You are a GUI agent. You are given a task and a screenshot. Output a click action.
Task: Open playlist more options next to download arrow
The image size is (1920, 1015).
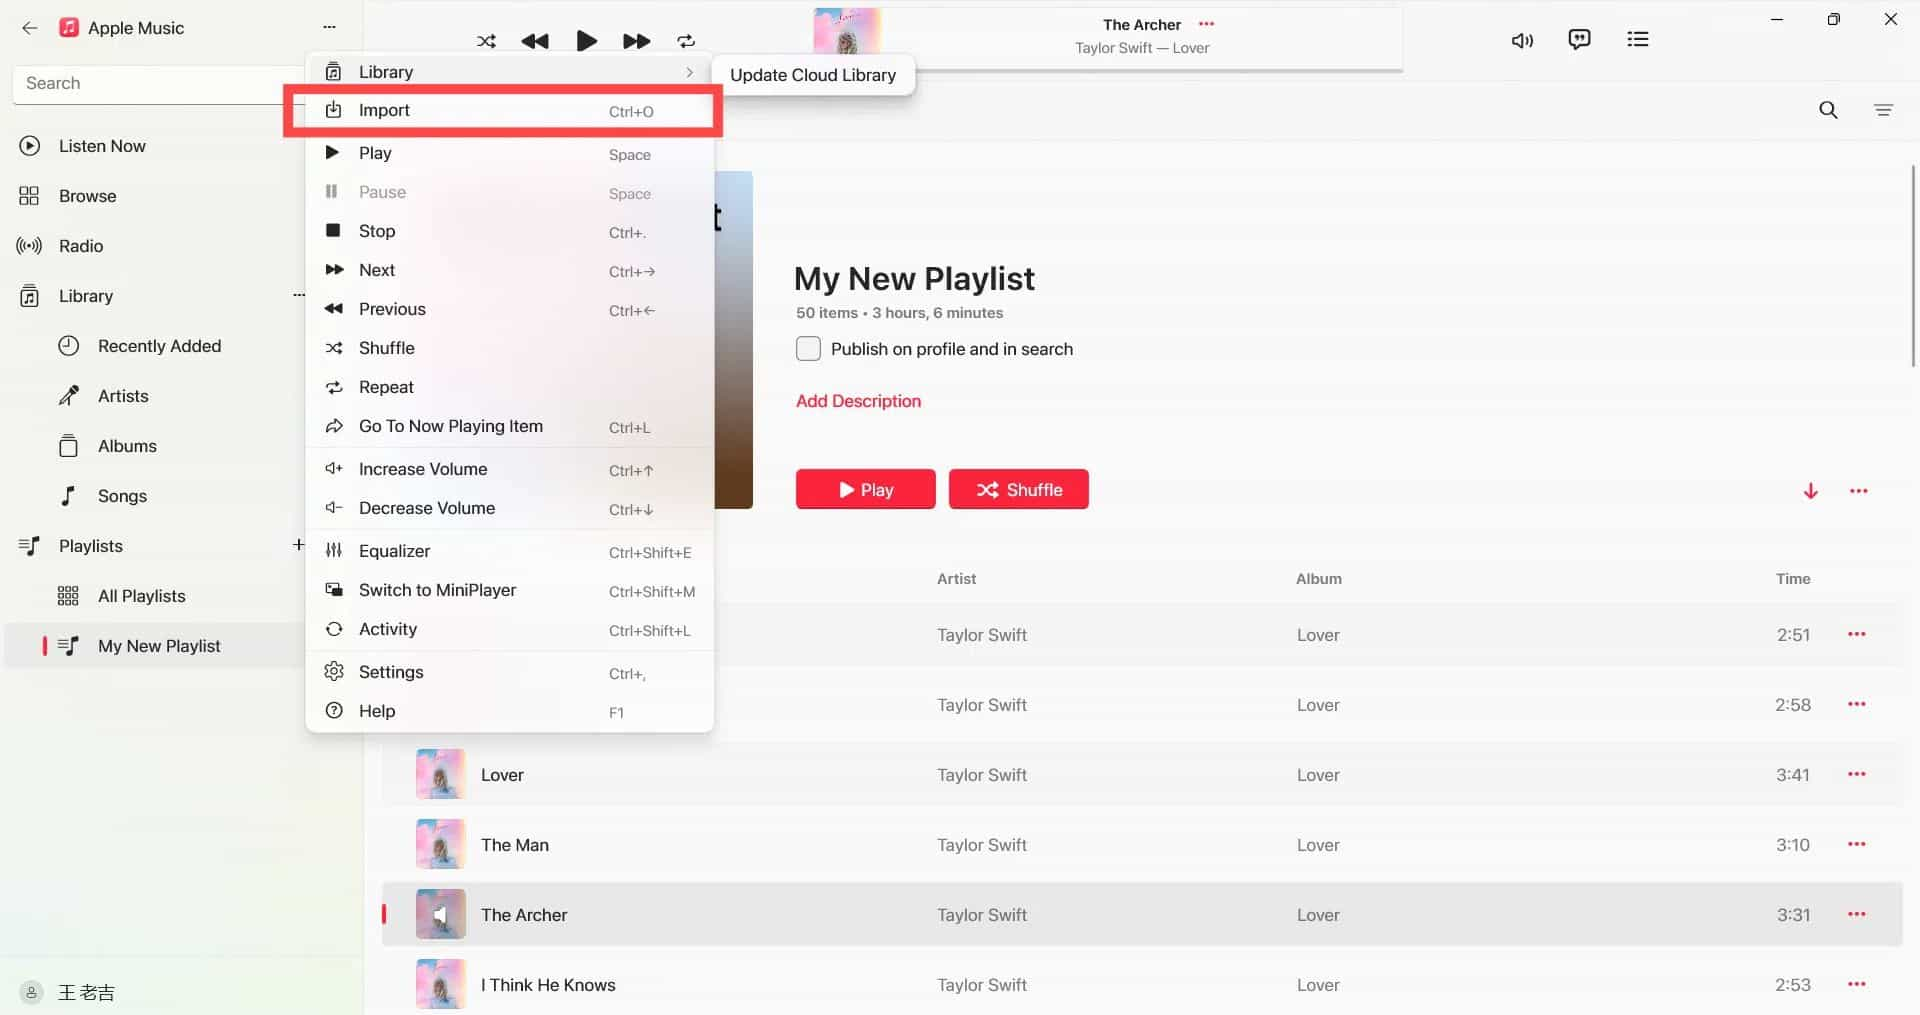pyautogui.click(x=1858, y=491)
